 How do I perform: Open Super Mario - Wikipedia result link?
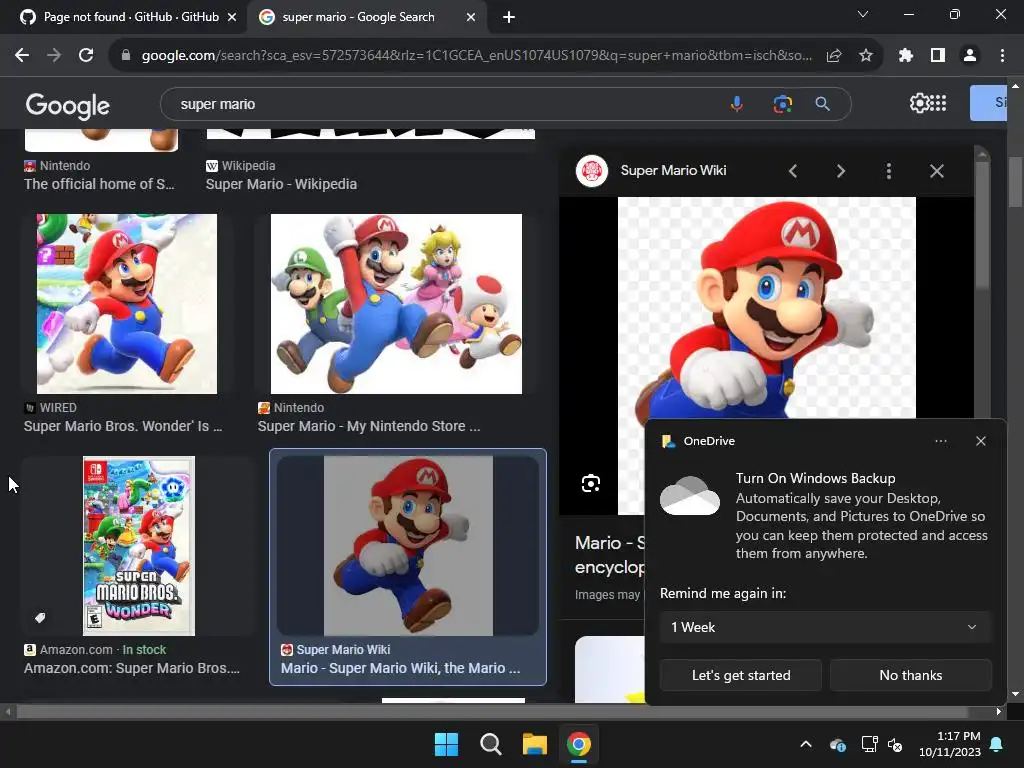click(281, 184)
